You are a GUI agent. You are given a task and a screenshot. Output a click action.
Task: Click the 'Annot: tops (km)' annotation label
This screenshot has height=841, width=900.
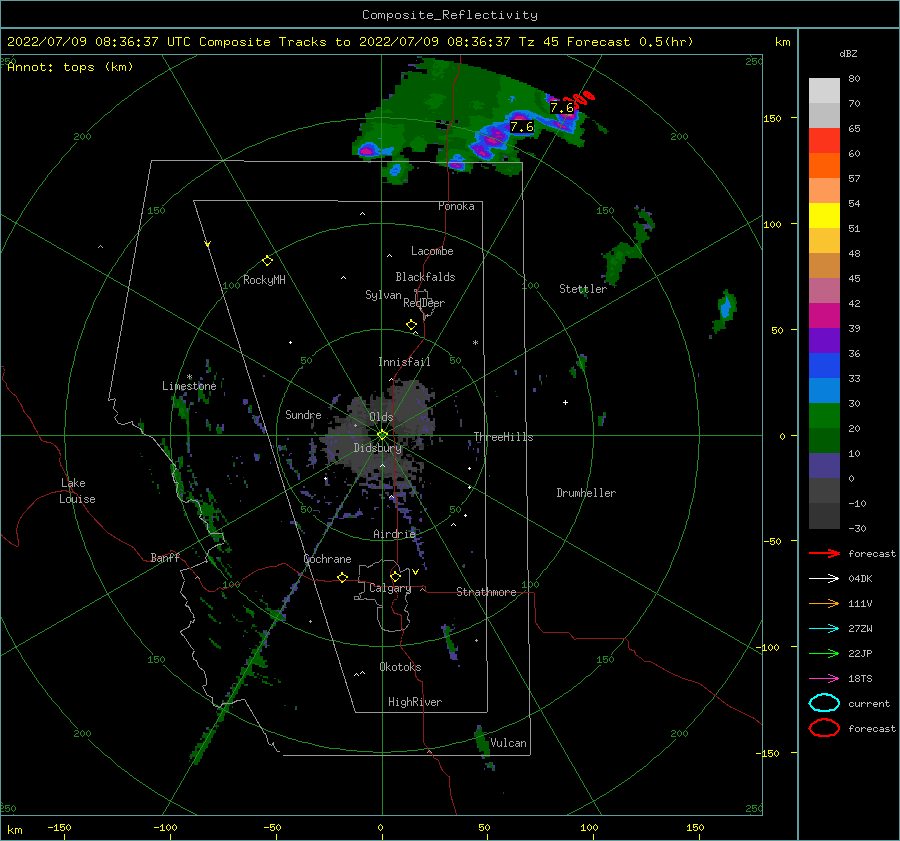click(70, 67)
